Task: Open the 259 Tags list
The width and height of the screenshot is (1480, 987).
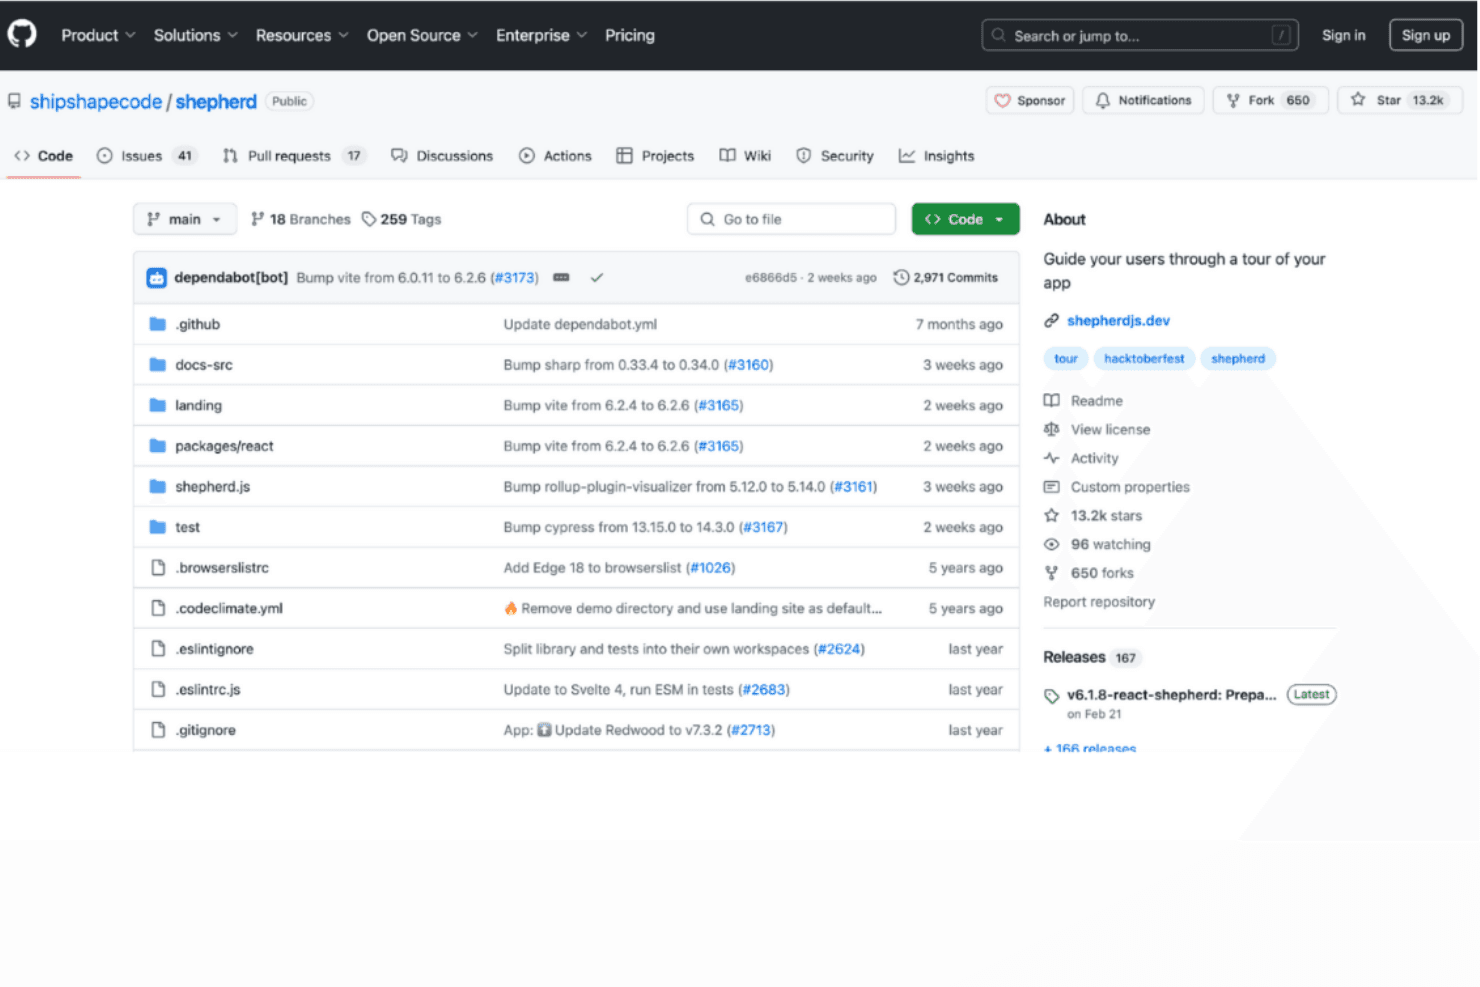Action: pyautogui.click(x=402, y=219)
